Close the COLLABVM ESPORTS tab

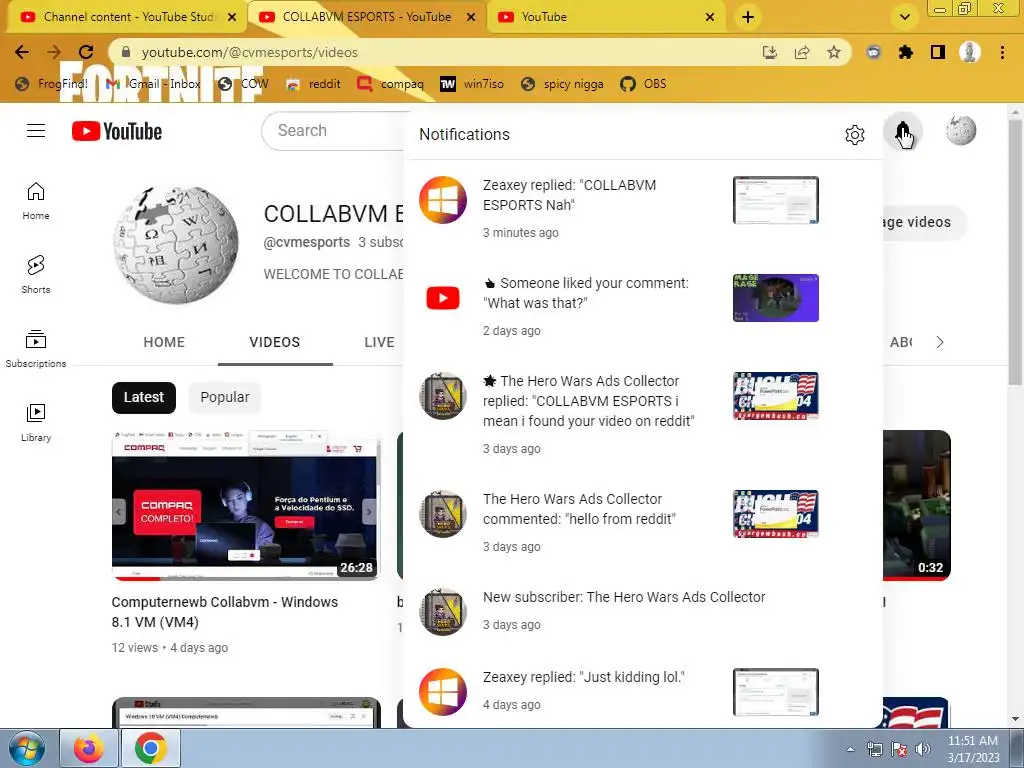[471, 17]
